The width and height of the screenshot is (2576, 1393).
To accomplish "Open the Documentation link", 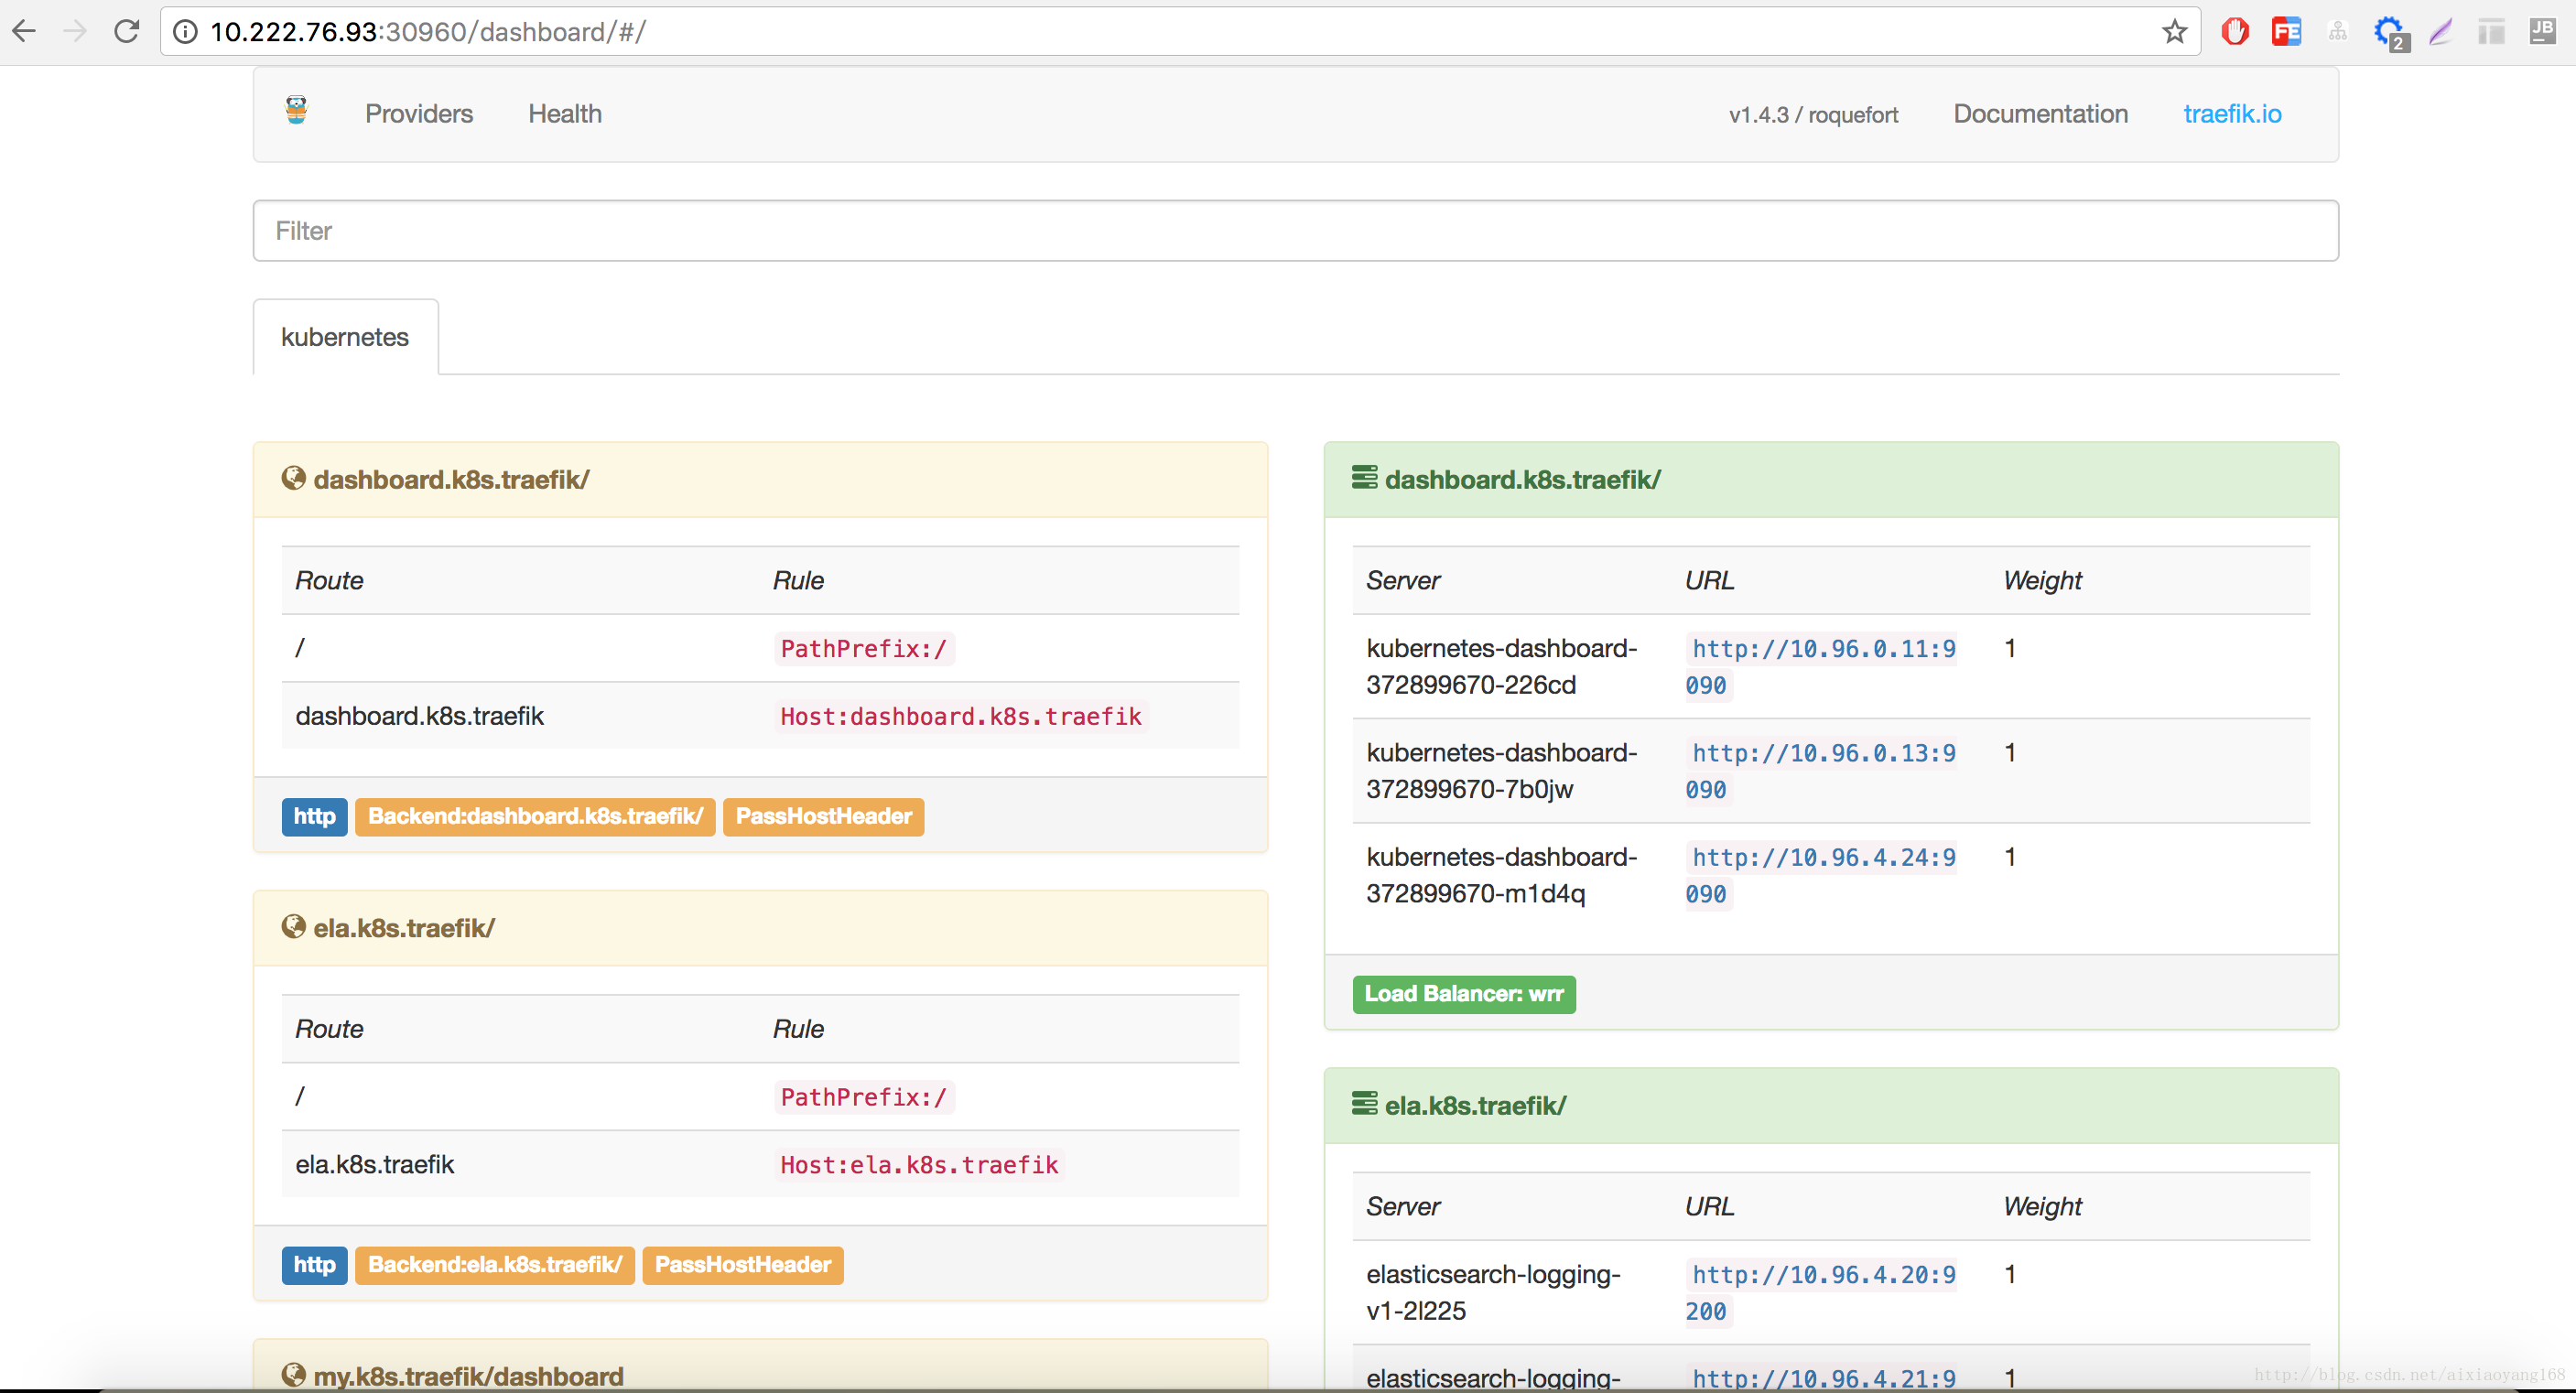I will [2040, 114].
